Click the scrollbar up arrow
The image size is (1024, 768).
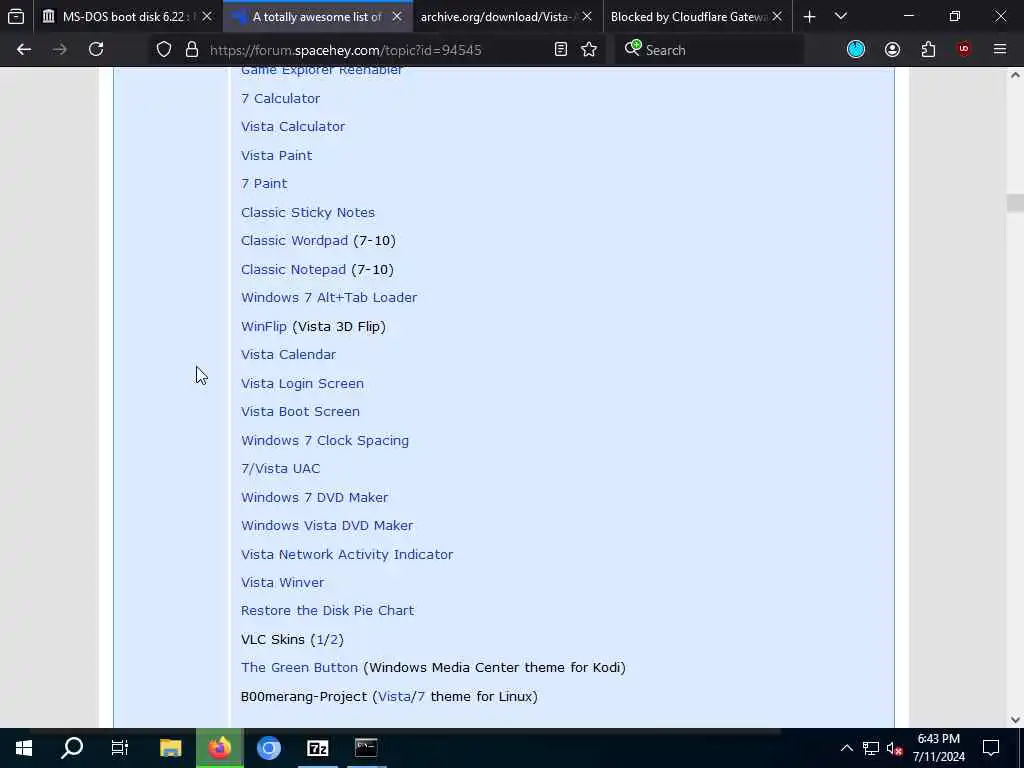pos(1015,75)
